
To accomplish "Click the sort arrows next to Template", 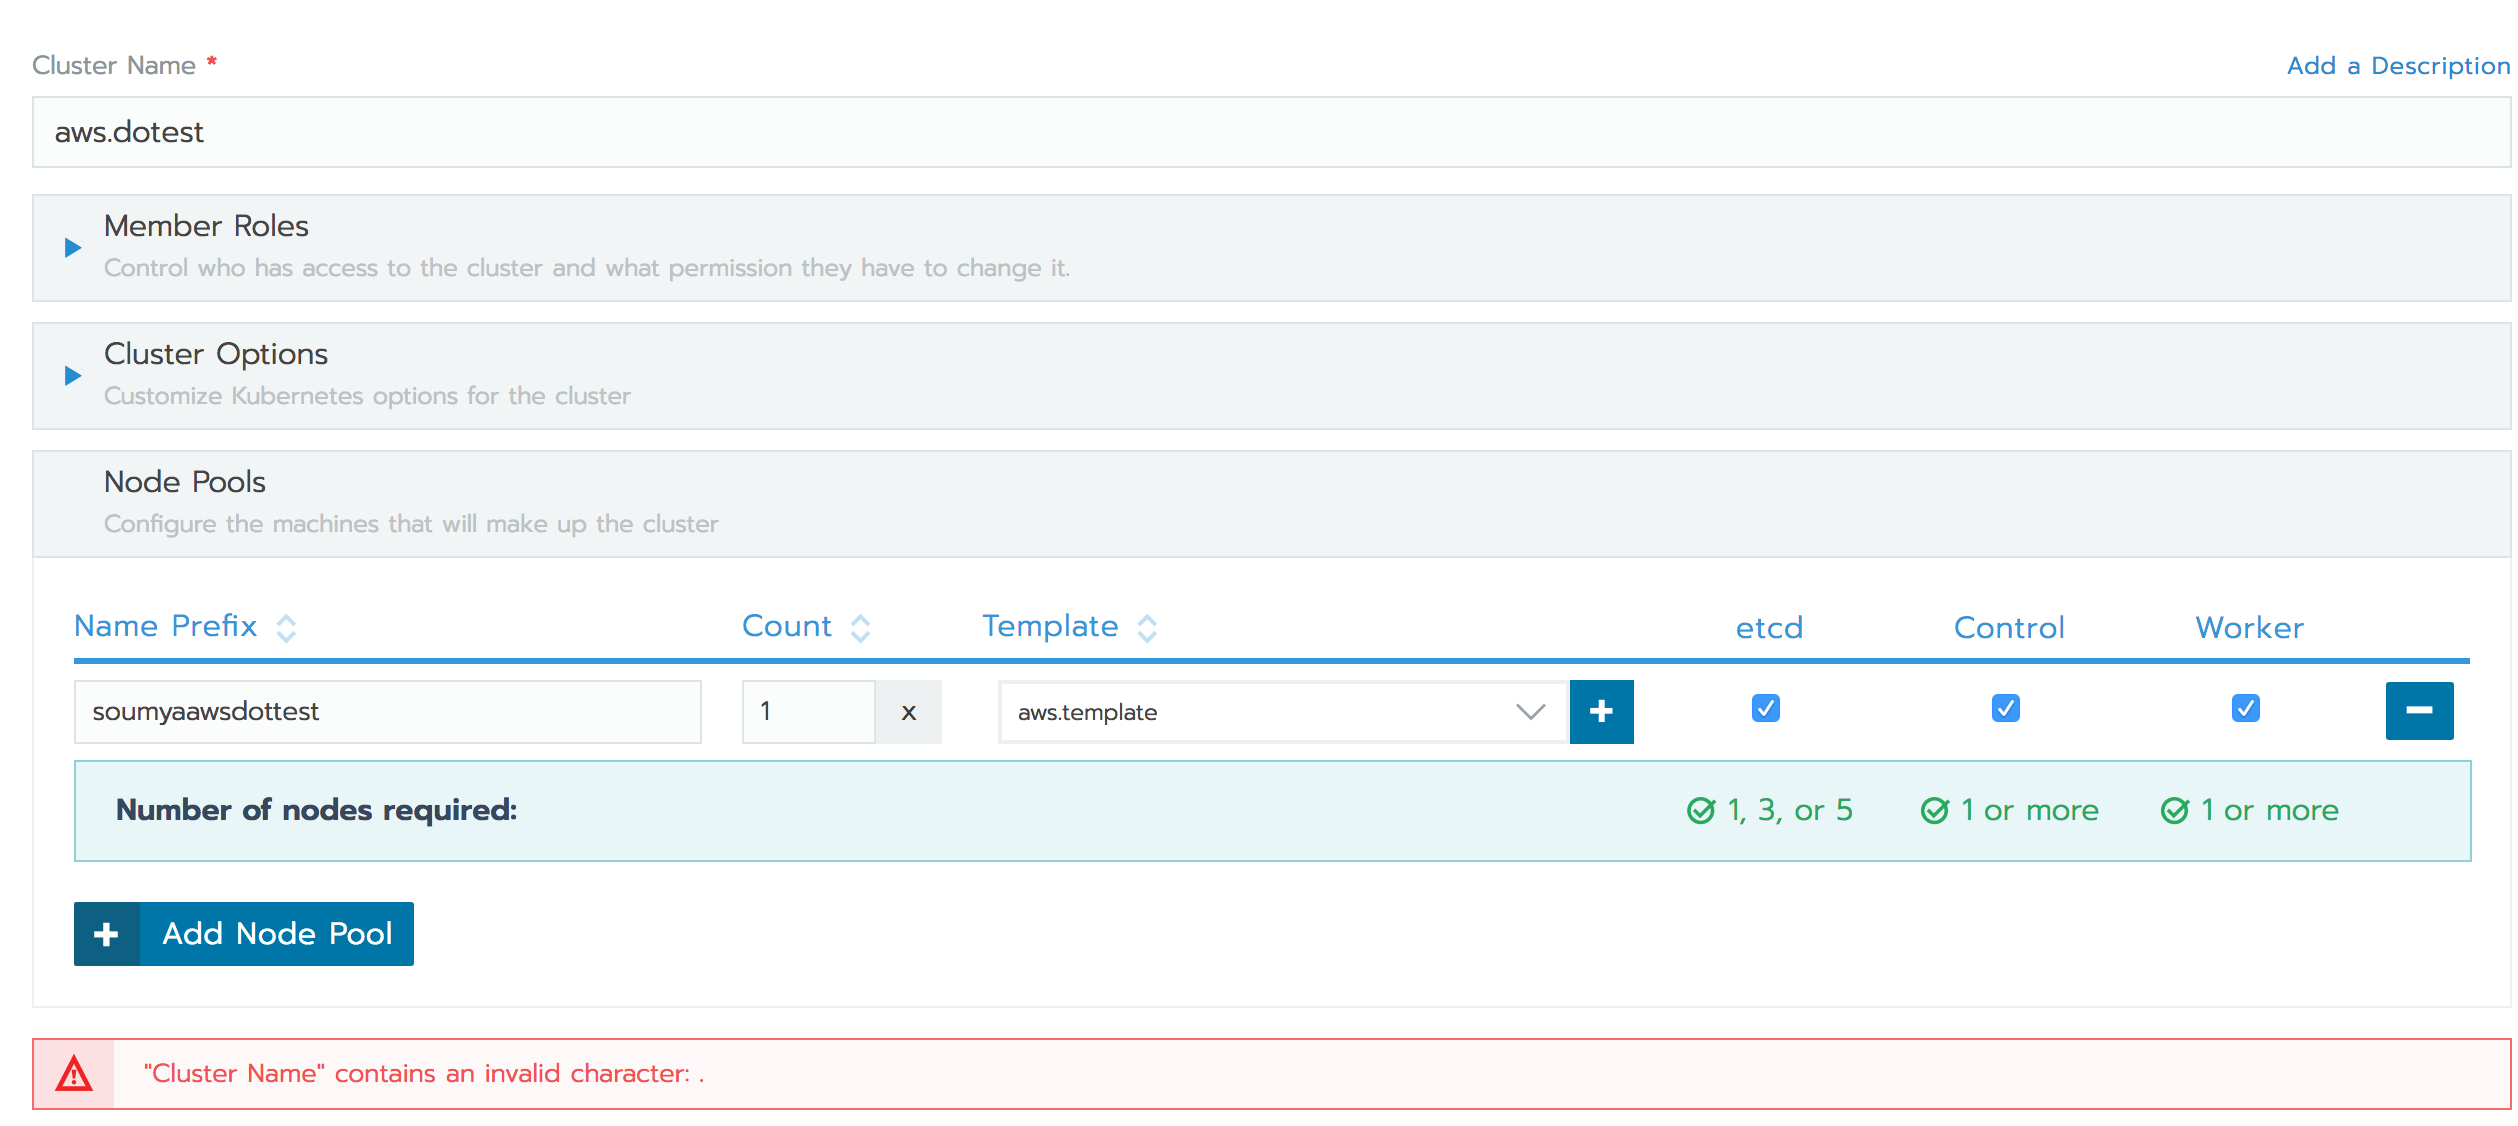I will [x=1147, y=628].
